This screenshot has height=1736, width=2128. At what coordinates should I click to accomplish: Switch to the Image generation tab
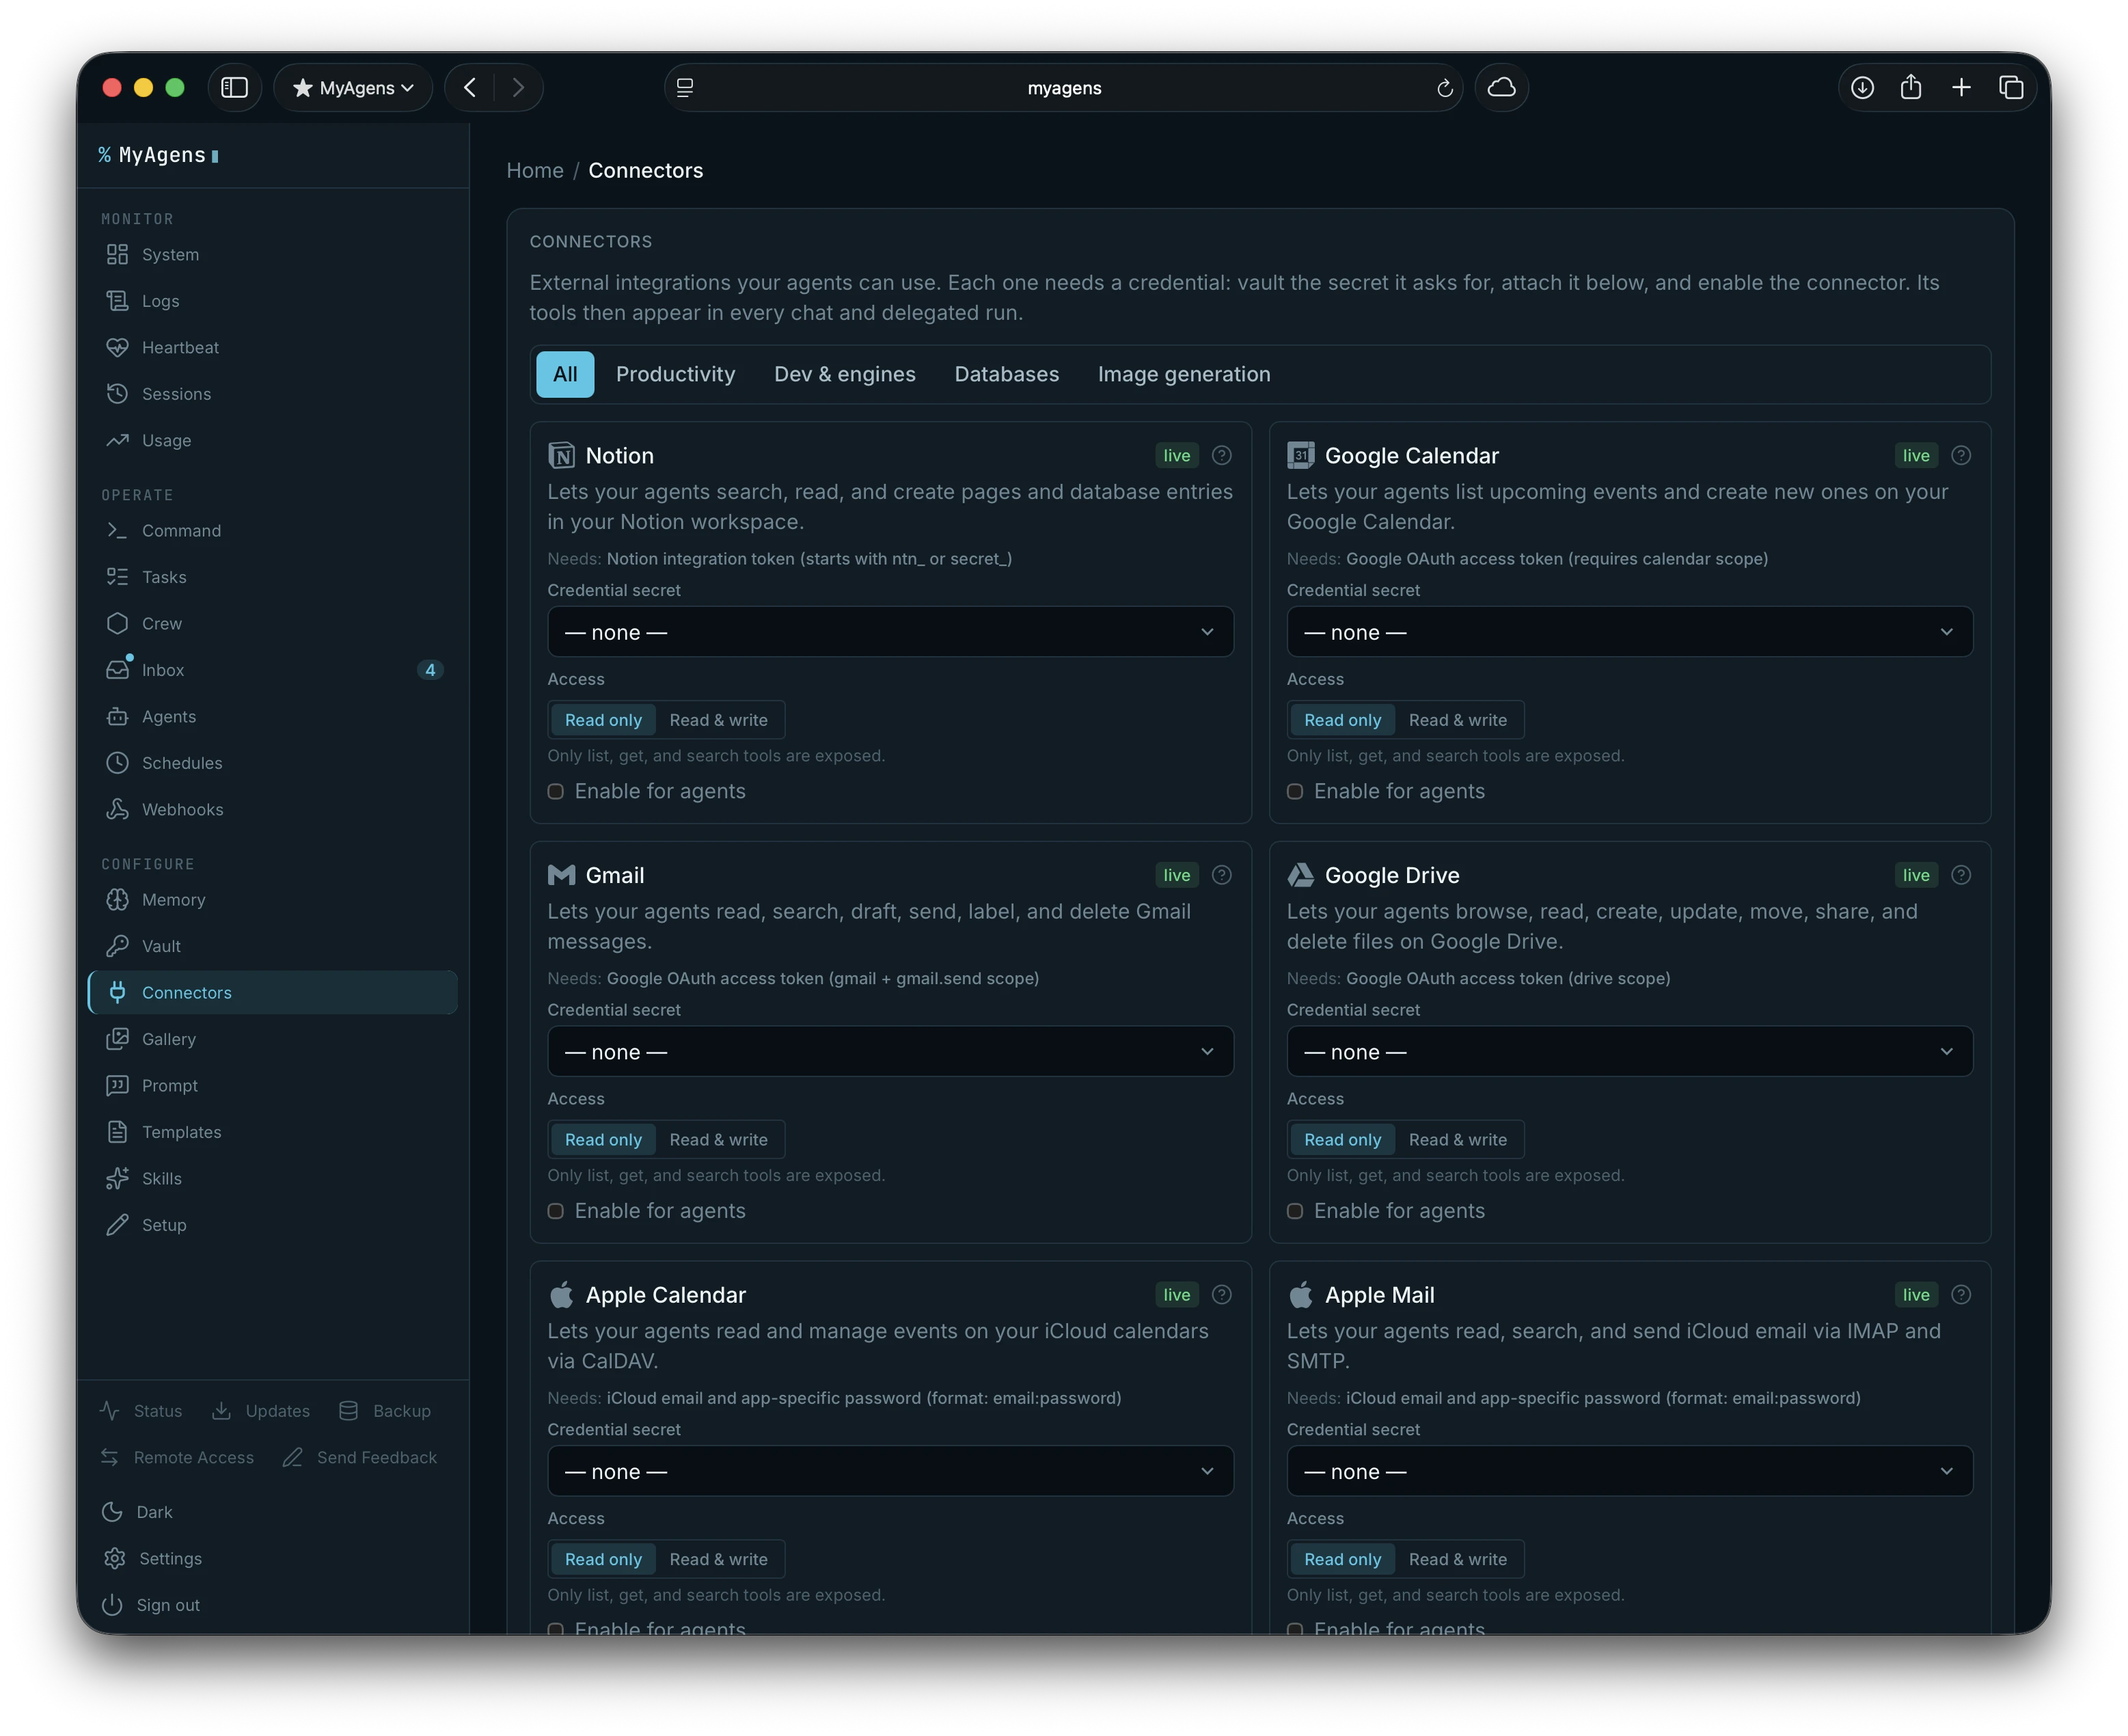click(x=1183, y=374)
